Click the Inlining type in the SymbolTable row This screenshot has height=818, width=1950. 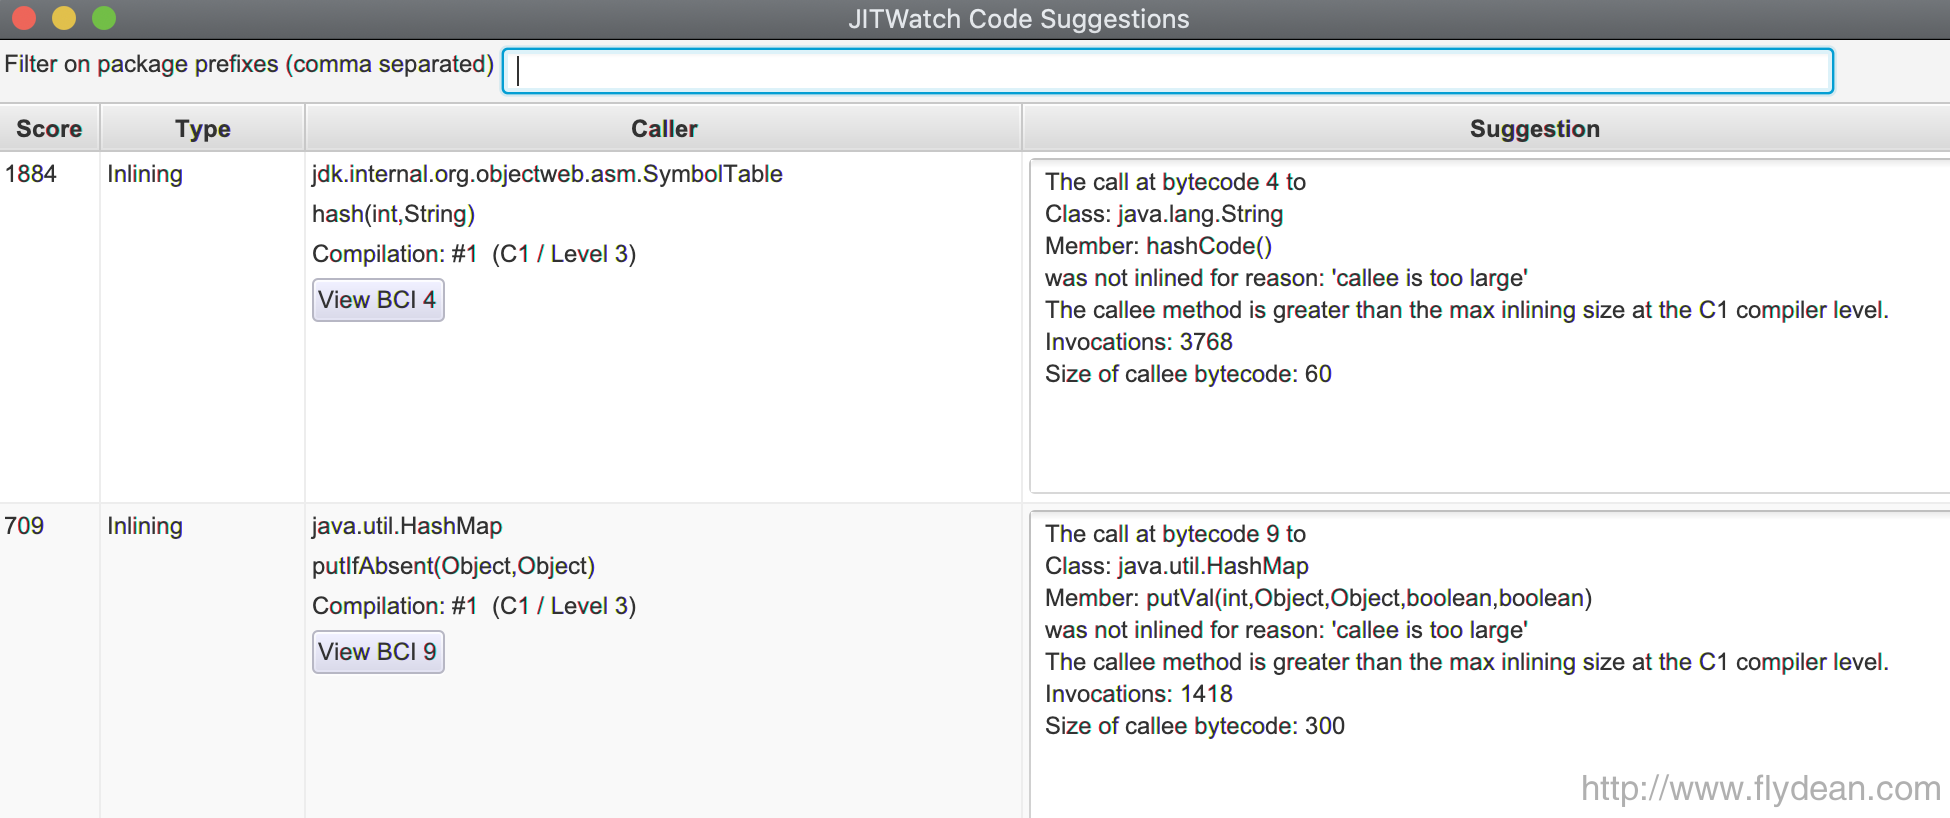145,174
